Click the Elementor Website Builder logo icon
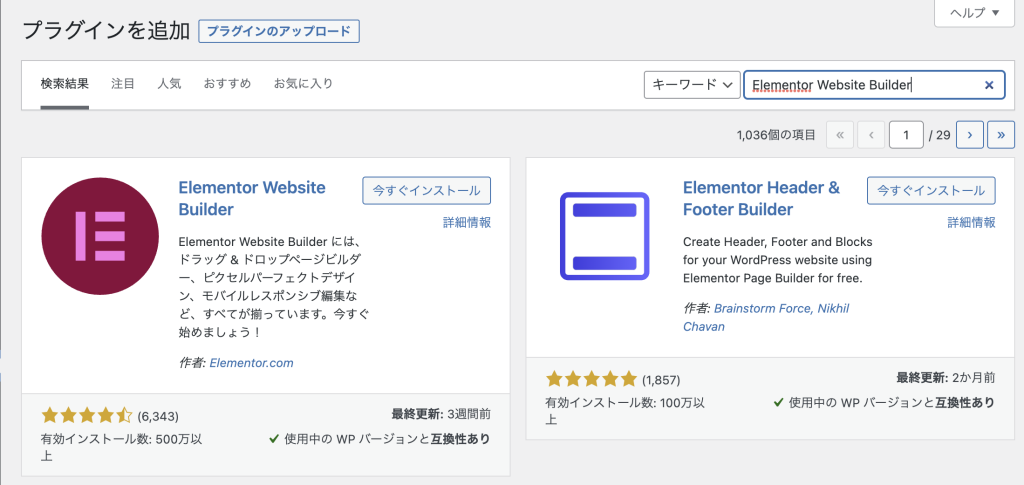 pos(100,236)
